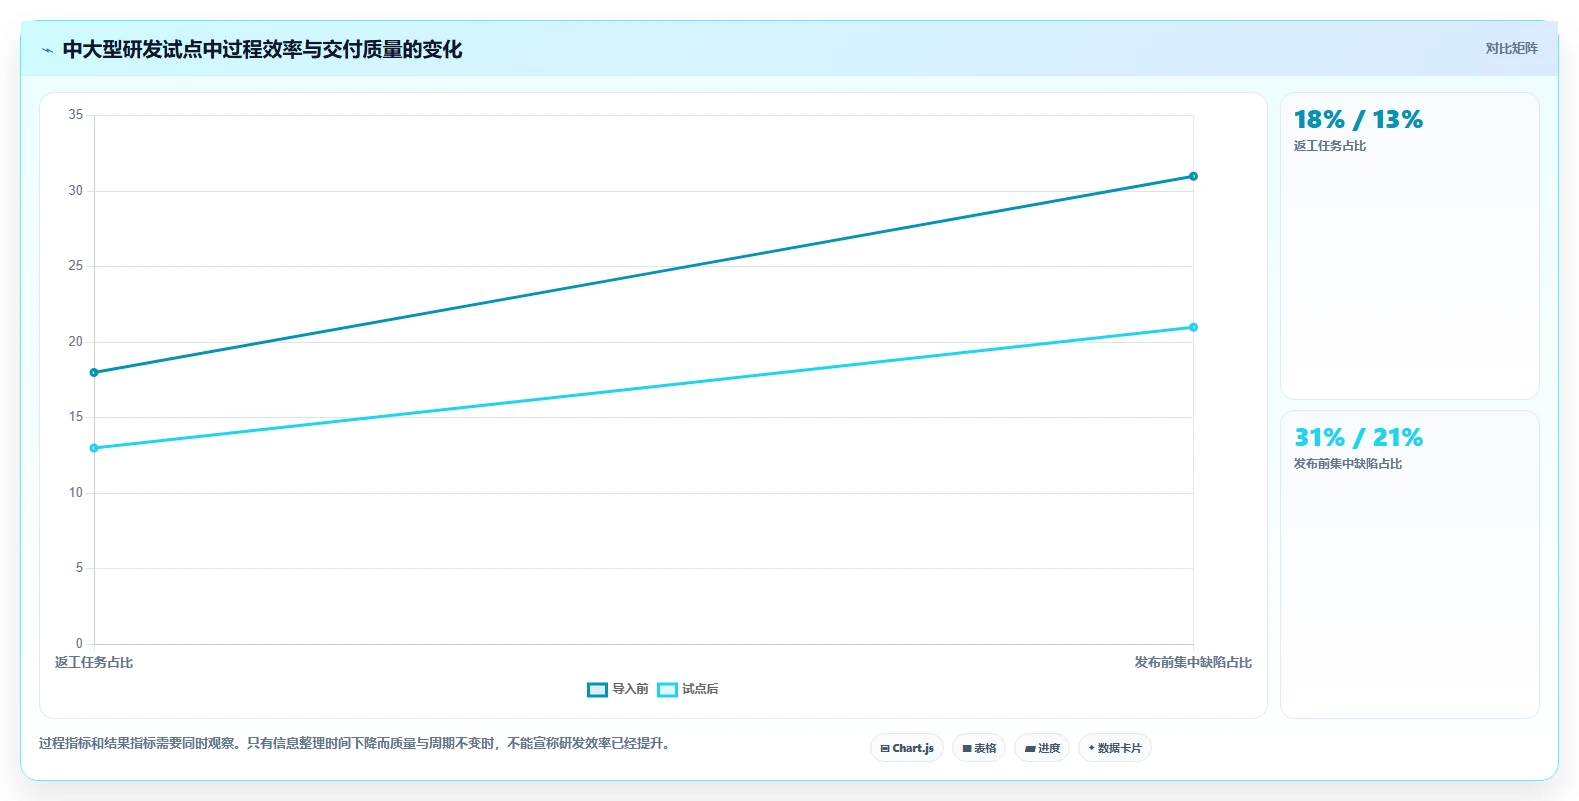1579x801 pixels.
Task: Click the y-axis tick label 30
Action: click(x=76, y=191)
